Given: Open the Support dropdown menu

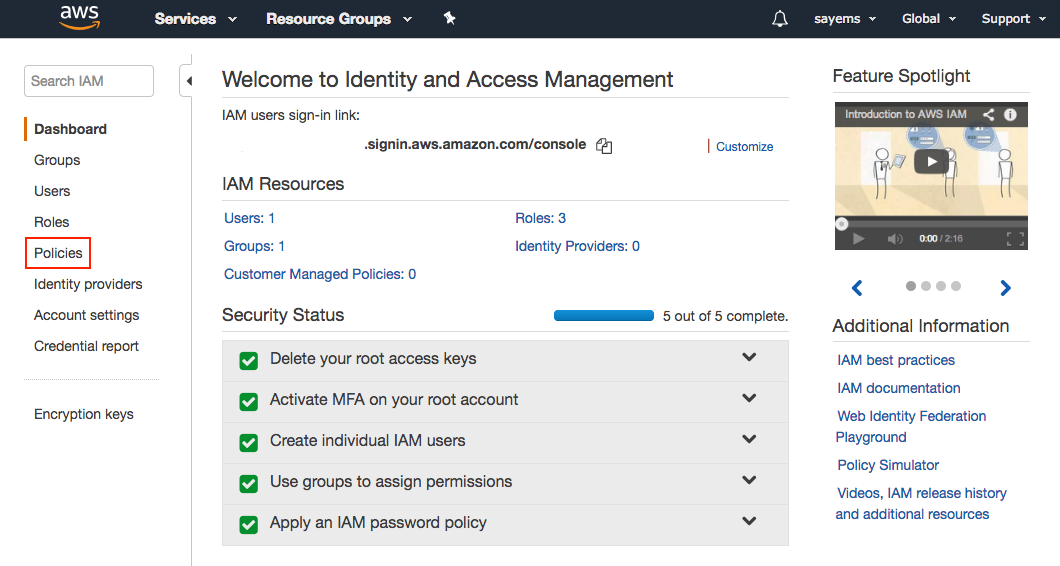Looking at the screenshot, I should point(1013,19).
